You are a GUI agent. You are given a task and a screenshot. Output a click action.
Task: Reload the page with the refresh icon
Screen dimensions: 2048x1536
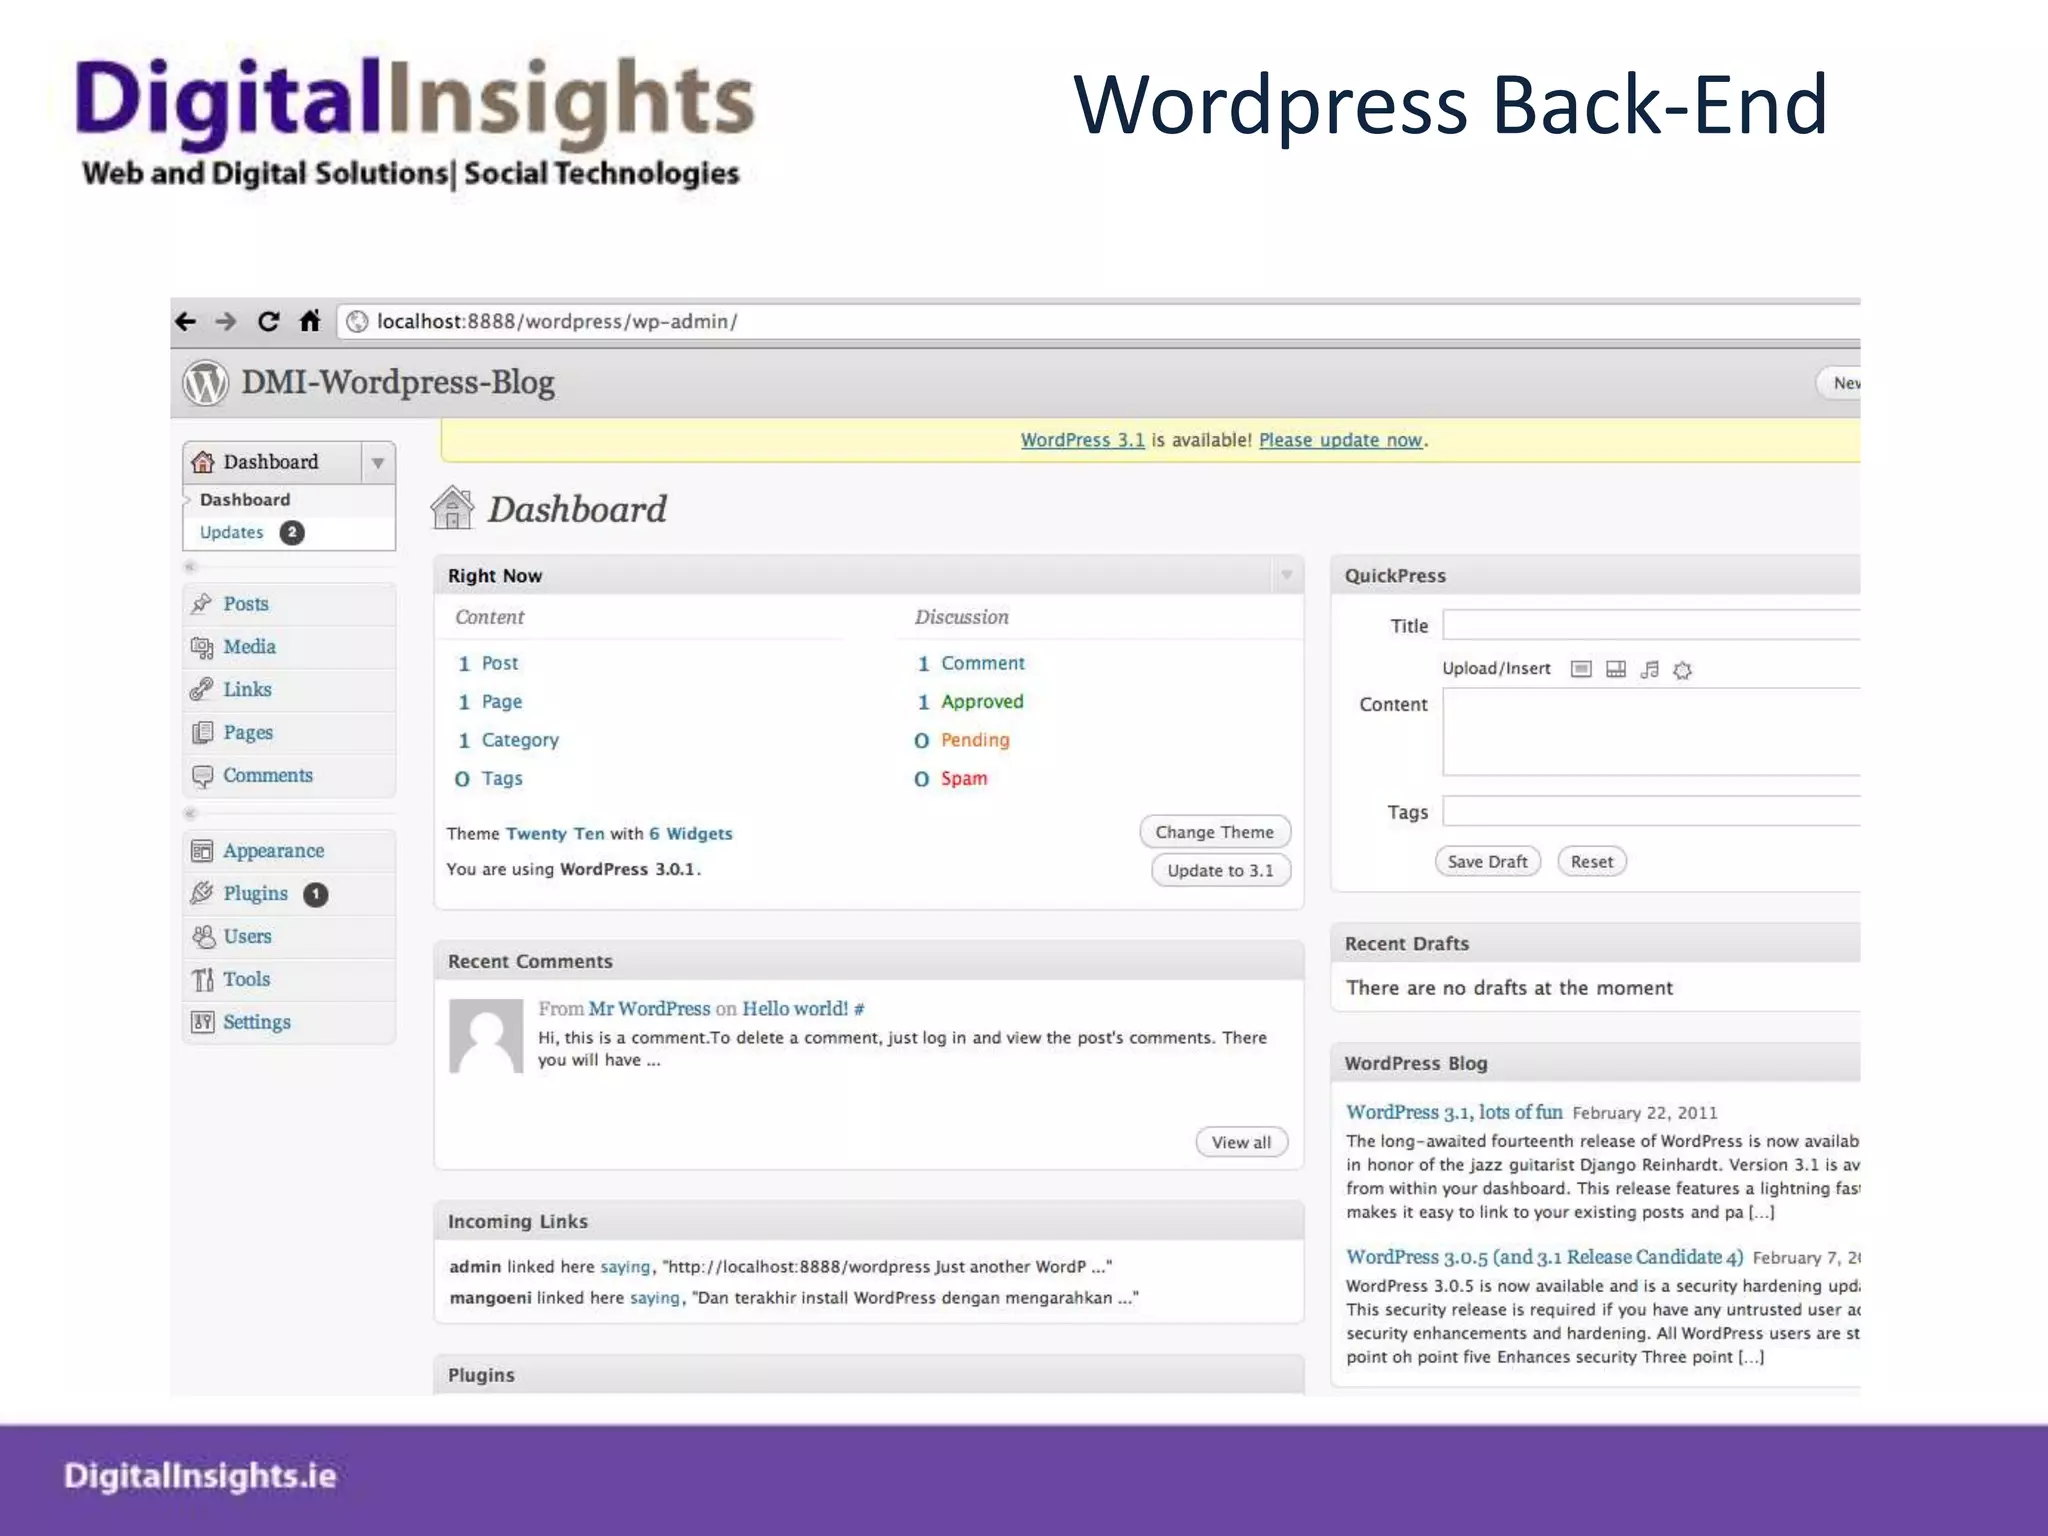(268, 321)
